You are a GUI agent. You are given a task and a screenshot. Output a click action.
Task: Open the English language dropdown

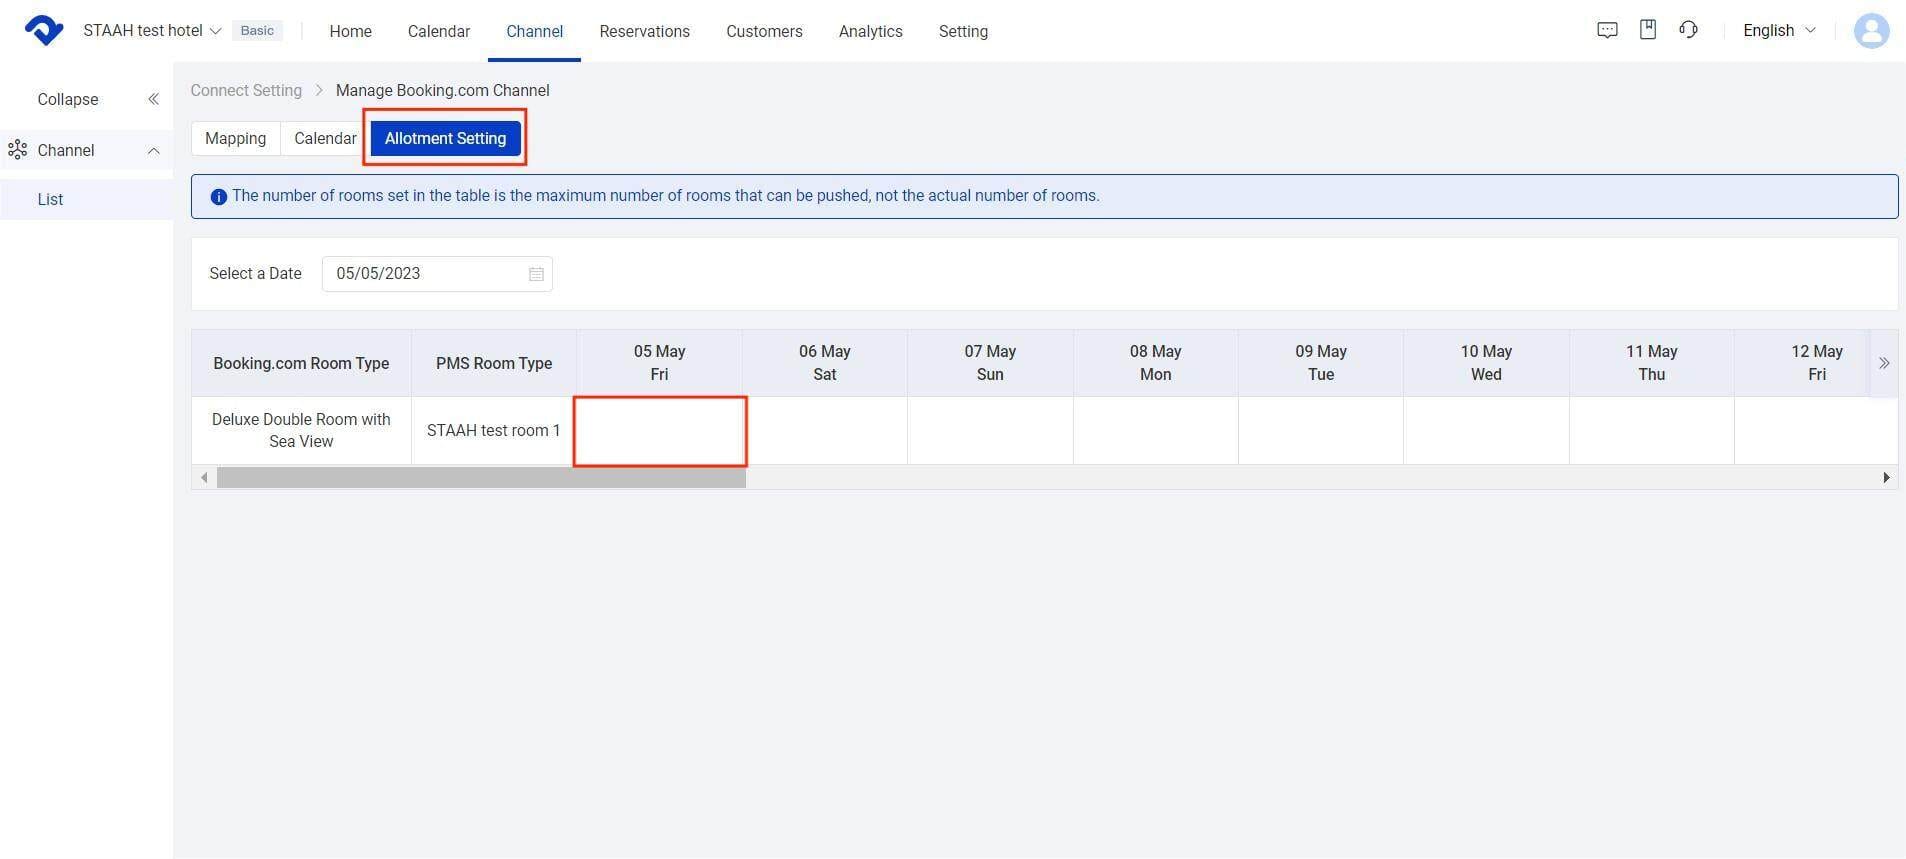coord(1778,31)
